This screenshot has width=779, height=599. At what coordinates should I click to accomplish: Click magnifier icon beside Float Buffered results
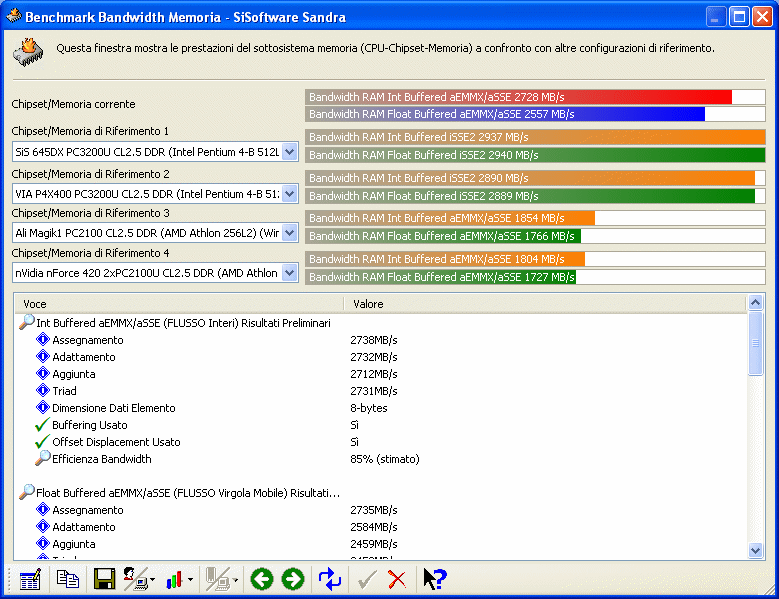tap(26, 492)
